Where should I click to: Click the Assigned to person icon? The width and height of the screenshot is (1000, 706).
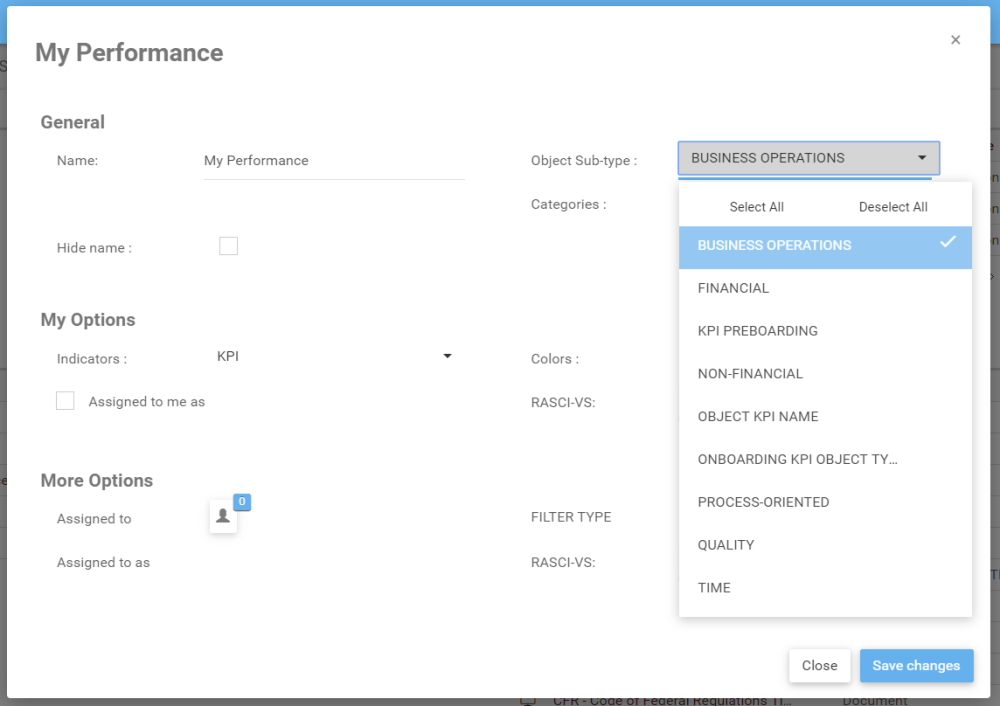coord(223,516)
